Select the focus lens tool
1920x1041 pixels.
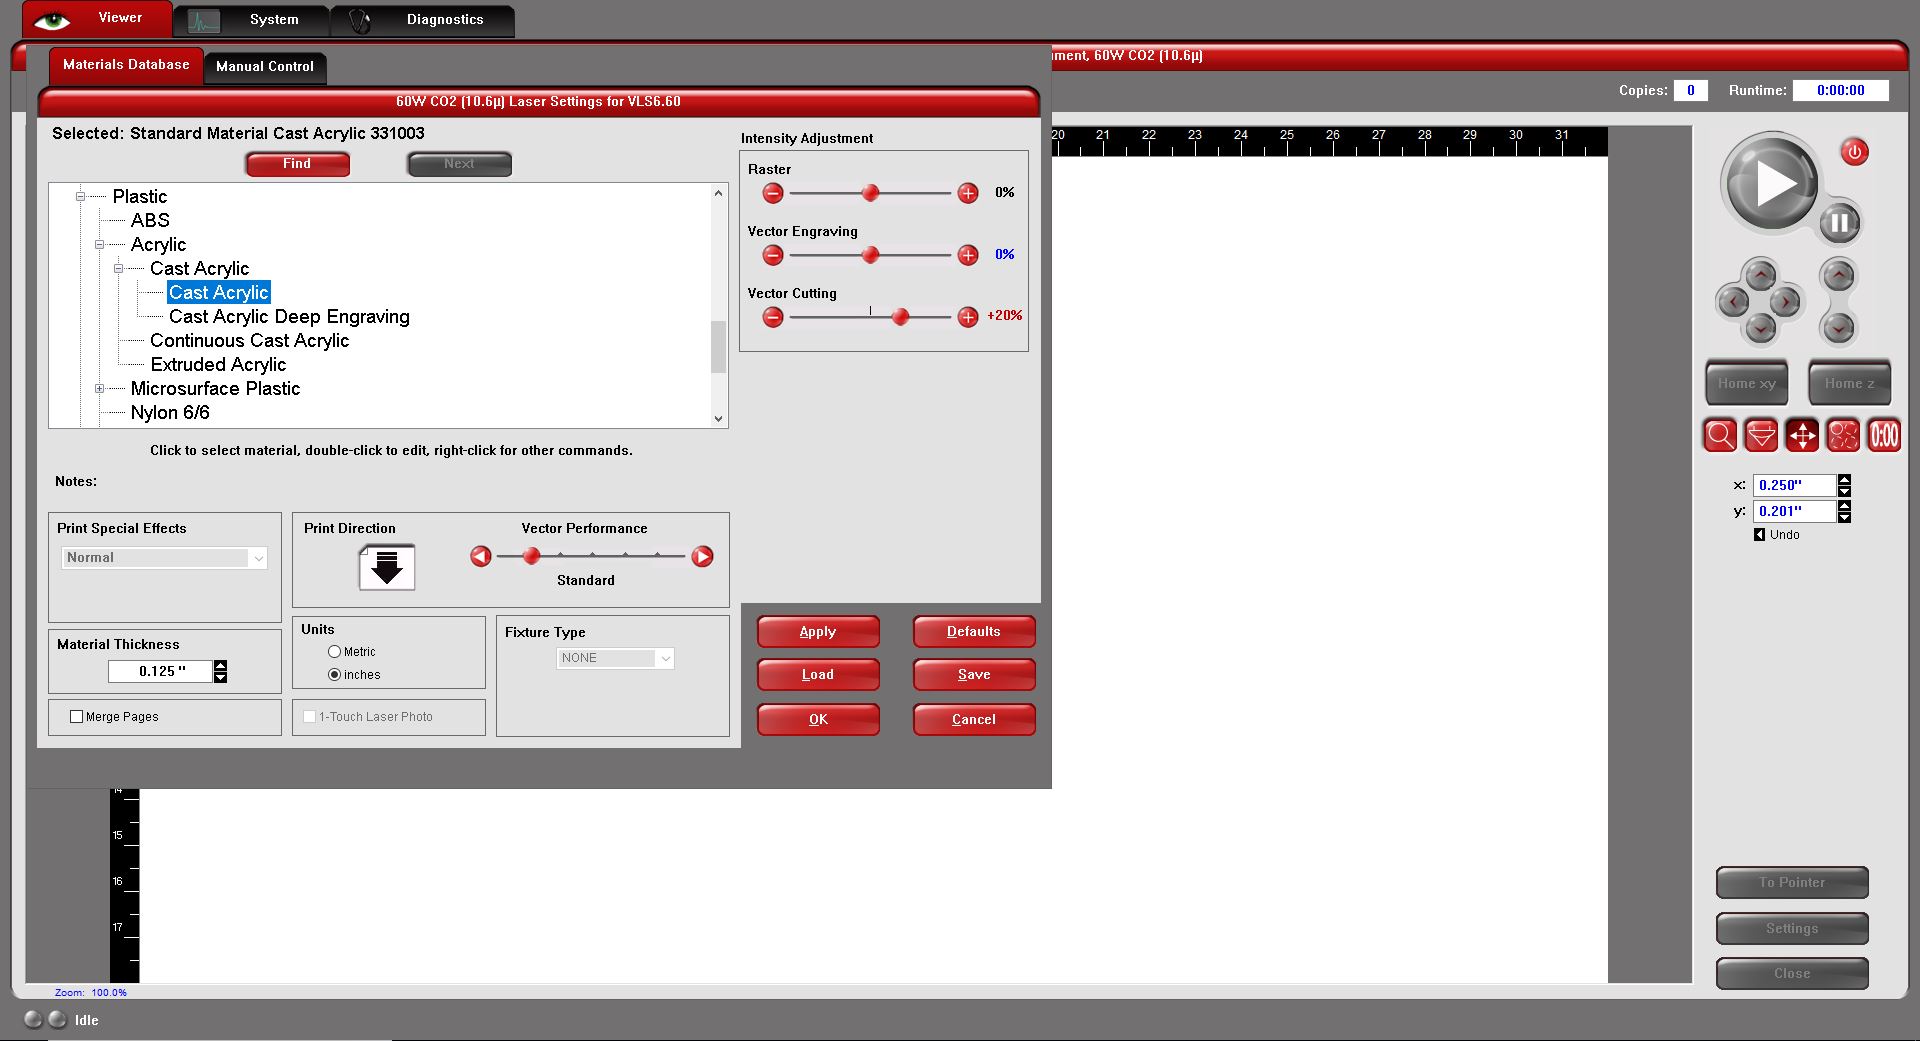pyautogui.click(x=1761, y=435)
